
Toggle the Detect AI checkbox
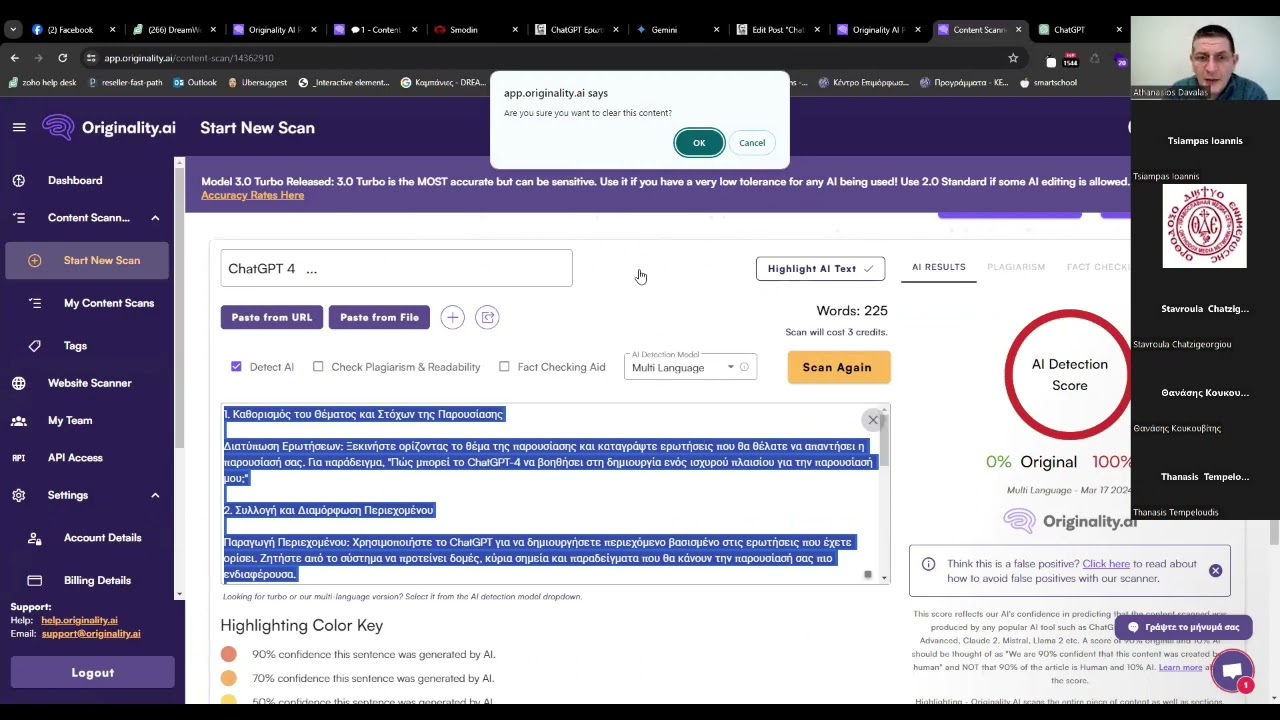point(236,367)
